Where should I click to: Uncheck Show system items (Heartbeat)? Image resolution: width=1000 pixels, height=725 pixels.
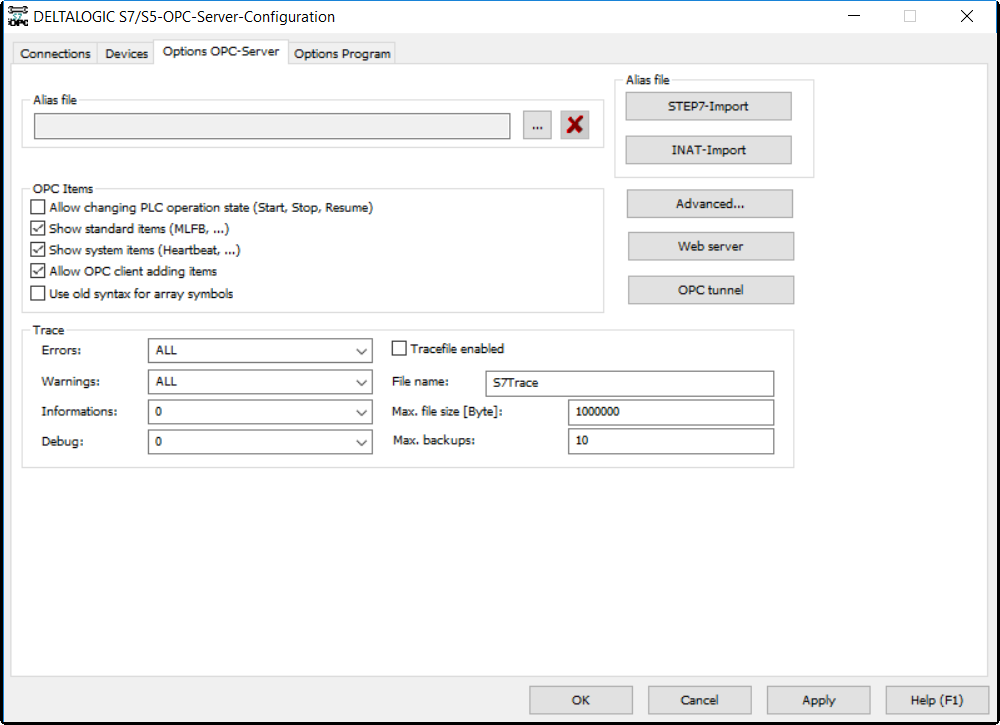pos(38,249)
